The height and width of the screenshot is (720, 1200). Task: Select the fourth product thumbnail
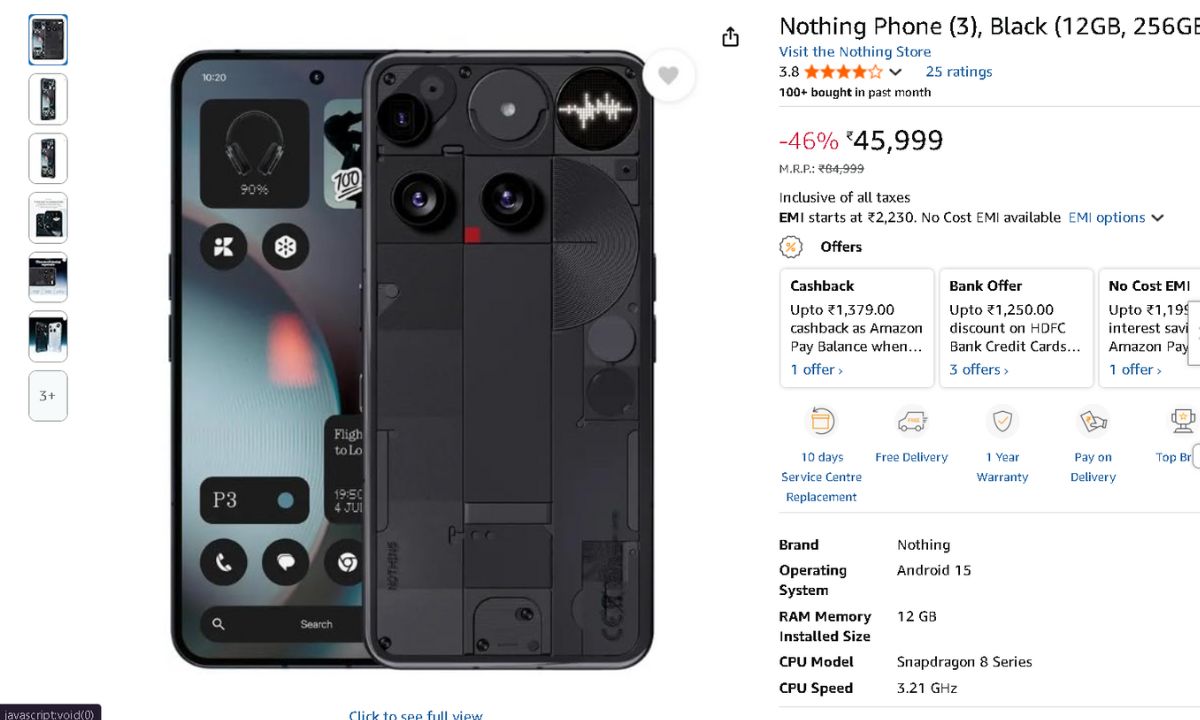[48, 218]
